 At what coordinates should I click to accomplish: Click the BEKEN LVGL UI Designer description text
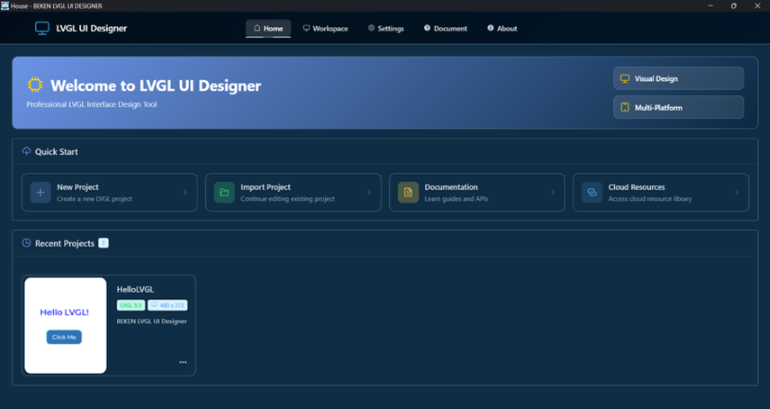tap(152, 322)
